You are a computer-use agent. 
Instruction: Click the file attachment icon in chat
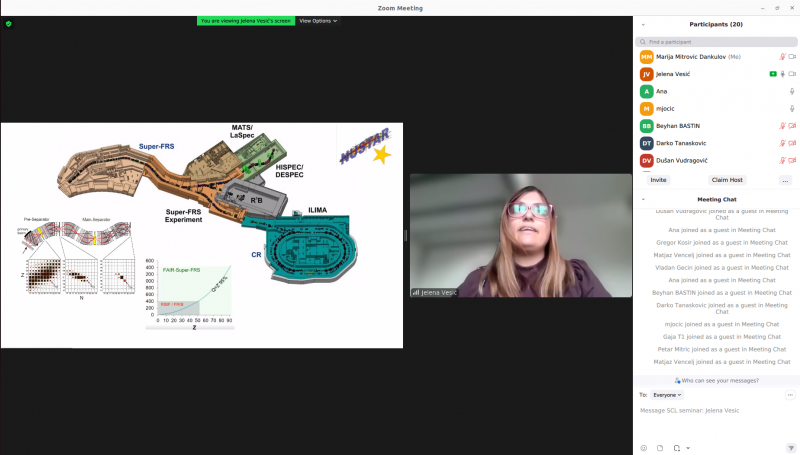(660, 448)
